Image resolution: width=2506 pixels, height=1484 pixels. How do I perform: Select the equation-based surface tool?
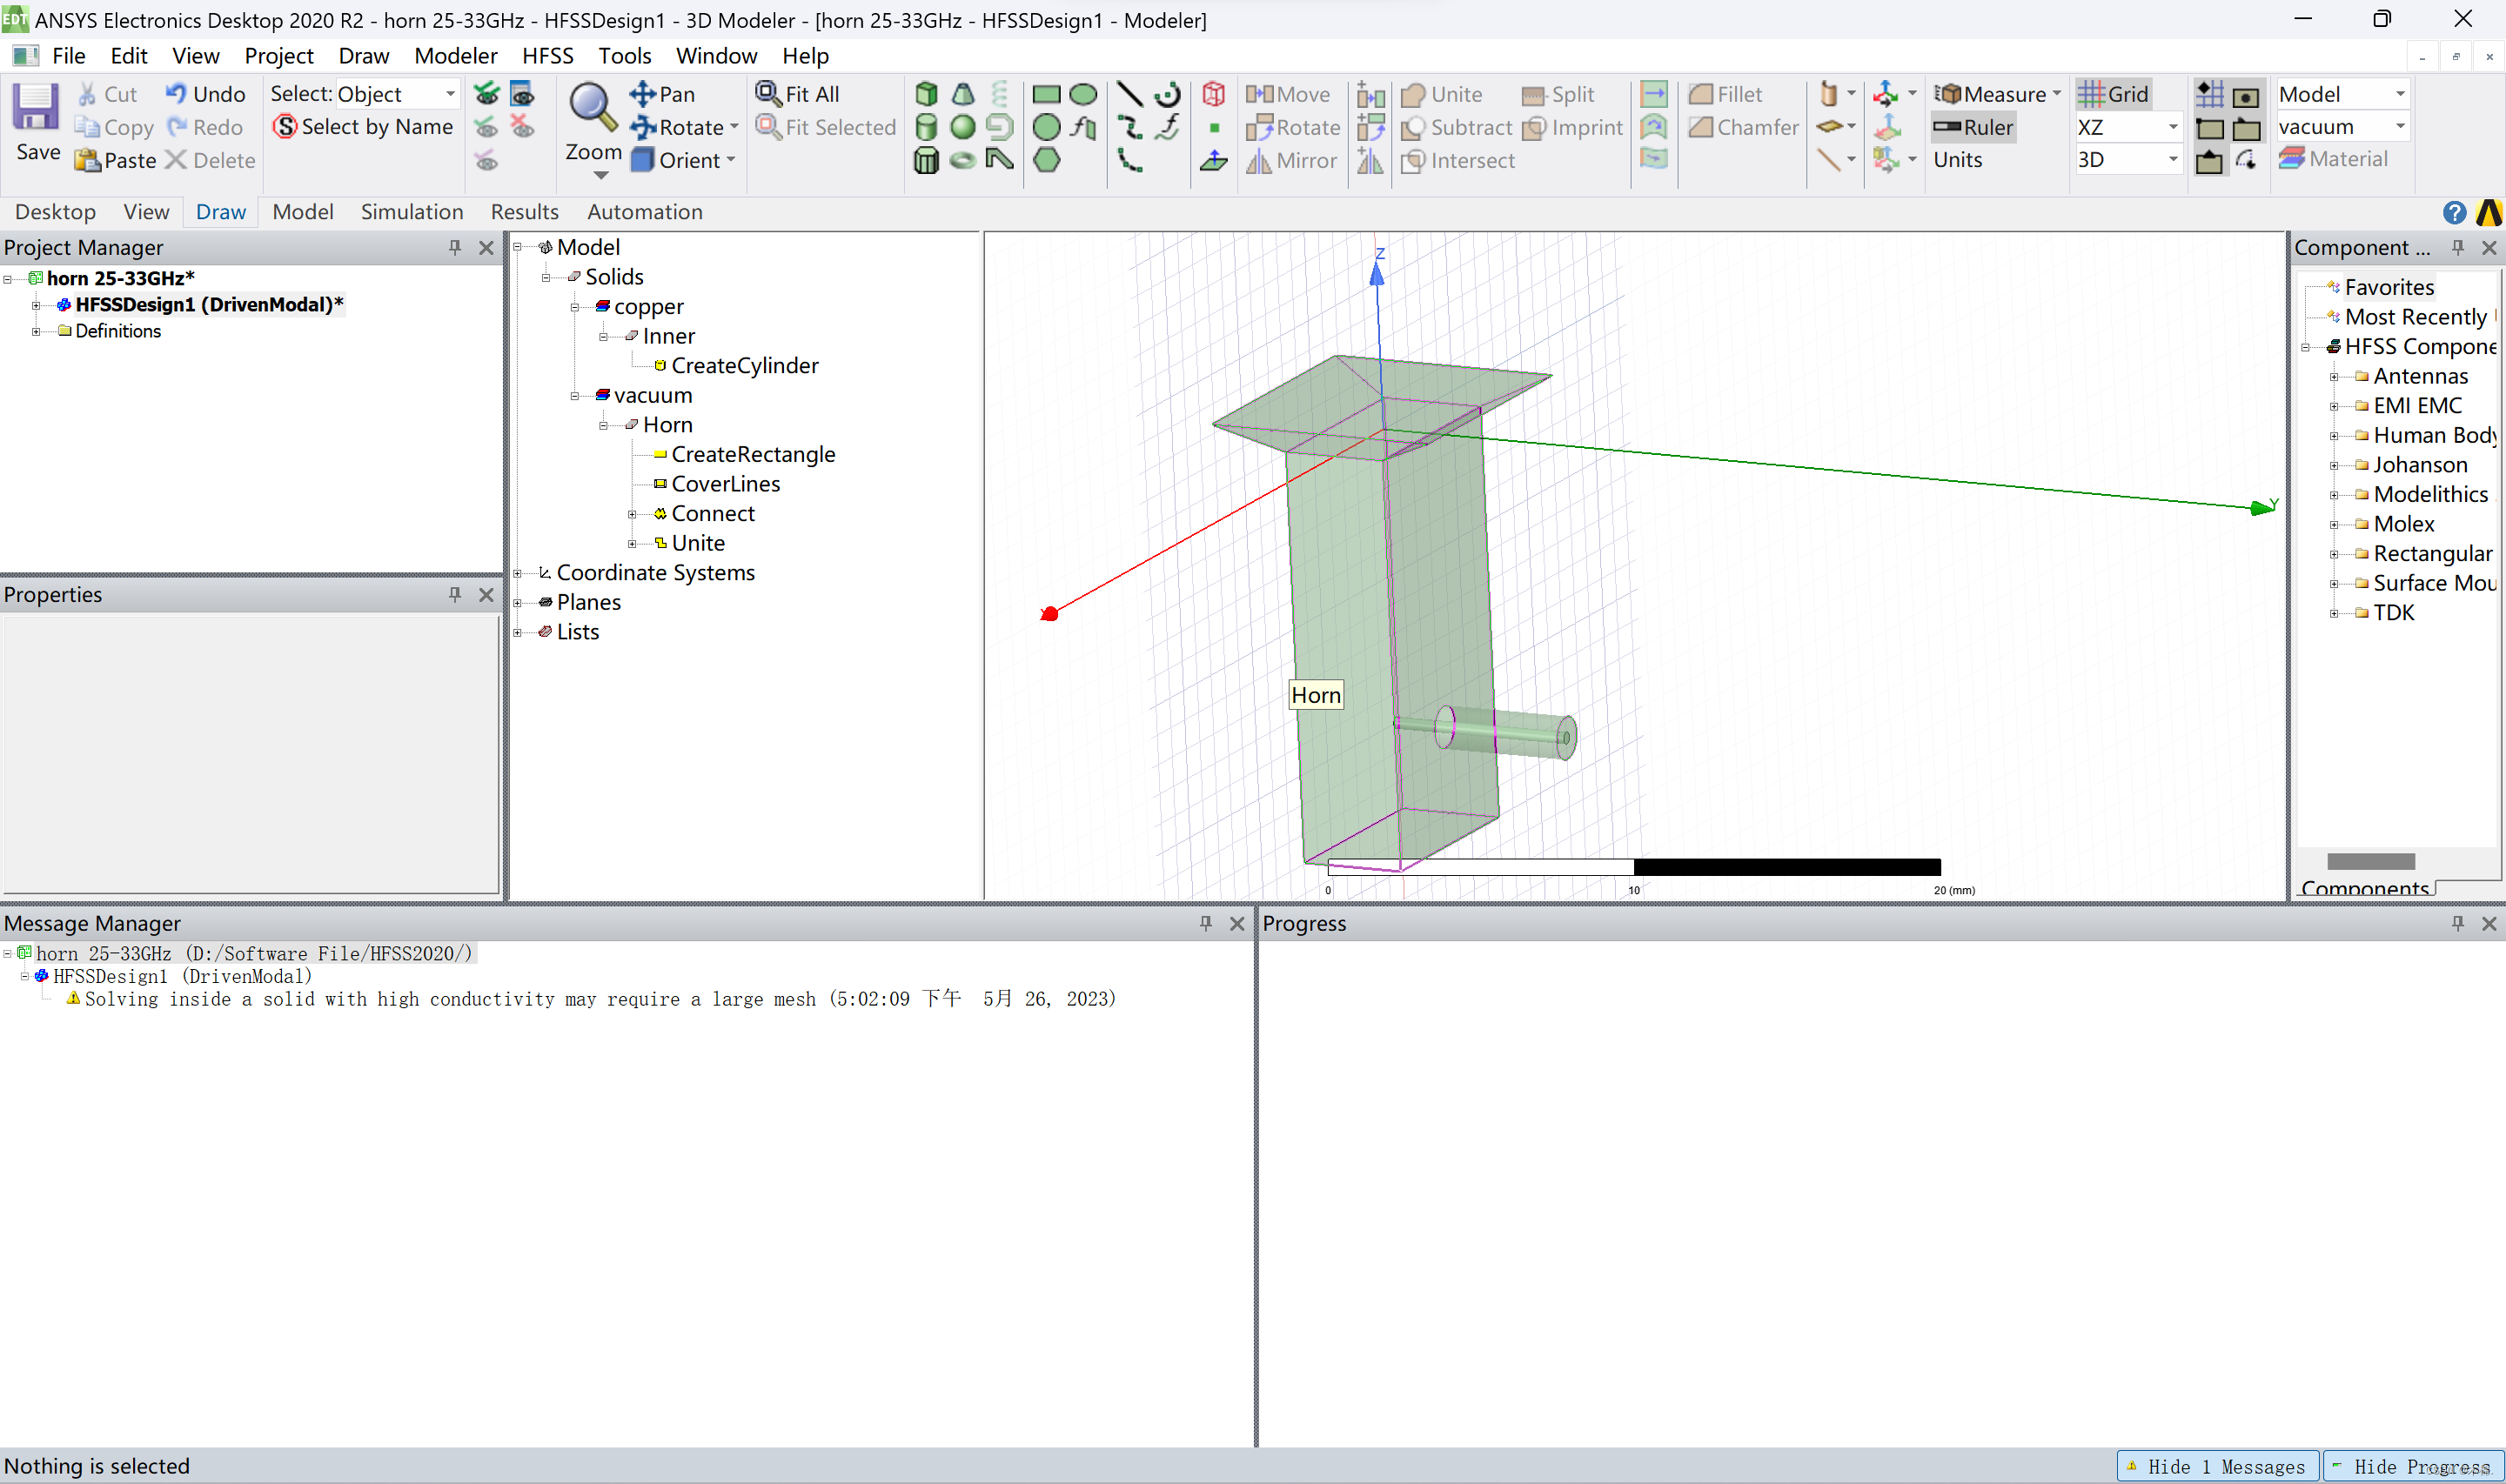[1083, 127]
